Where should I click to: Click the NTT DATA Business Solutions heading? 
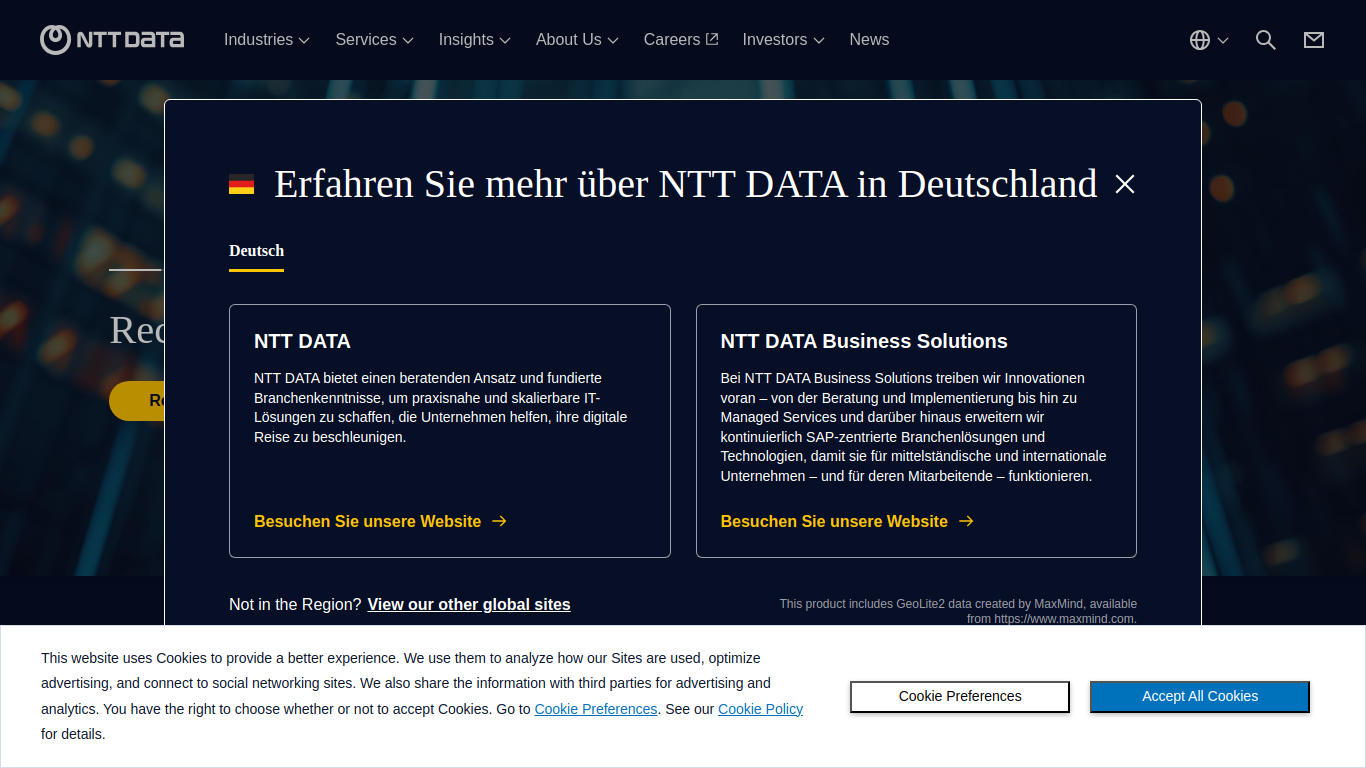click(x=864, y=341)
